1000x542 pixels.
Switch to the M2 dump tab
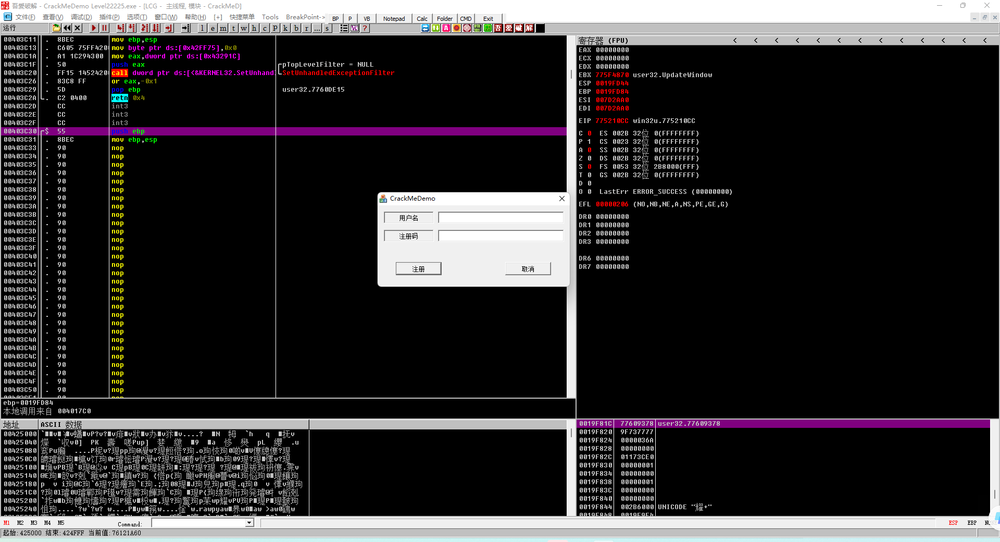(x=21, y=522)
